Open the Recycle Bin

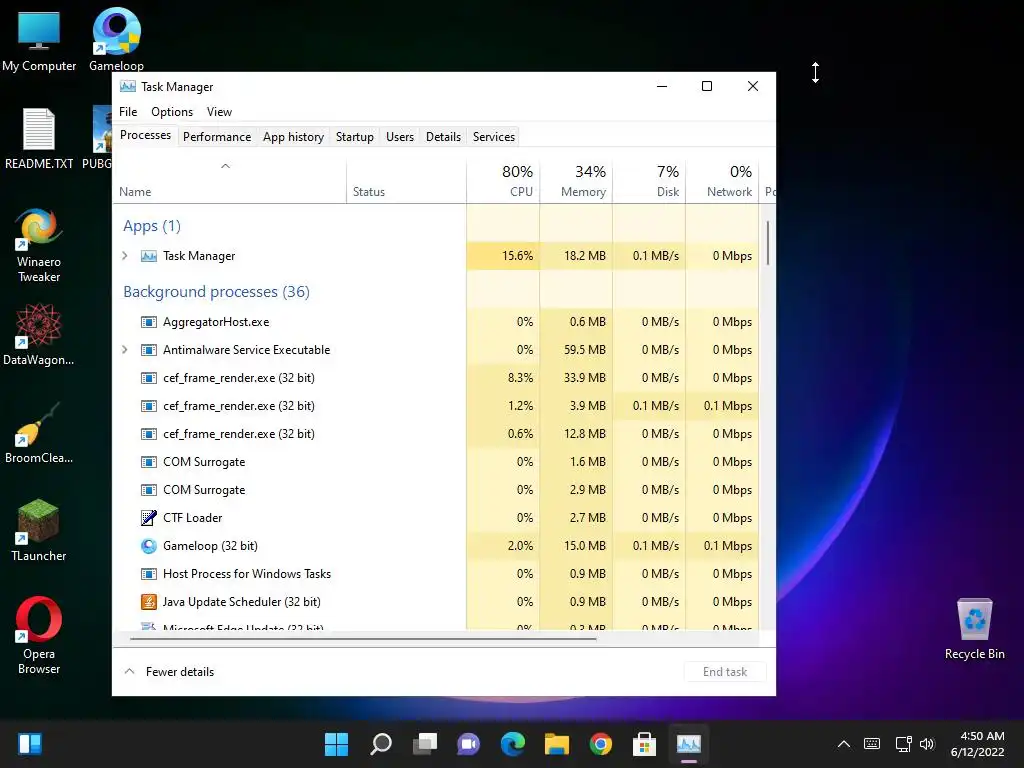[x=974, y=628]
